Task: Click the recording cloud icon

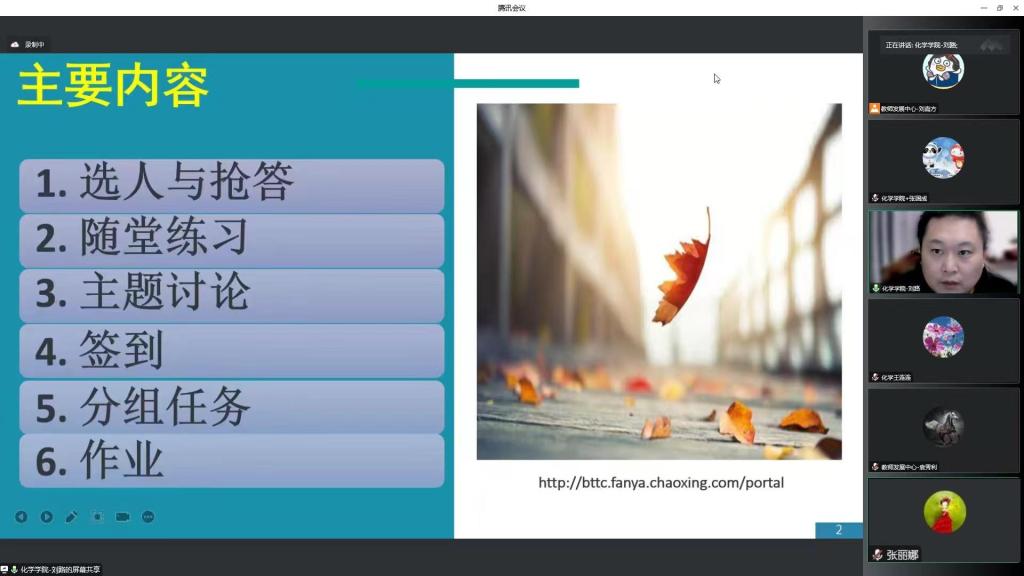Action: 15,44
